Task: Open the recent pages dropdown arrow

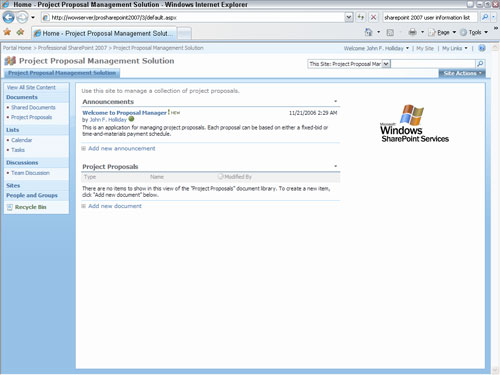Action: [x=33, y=17]
